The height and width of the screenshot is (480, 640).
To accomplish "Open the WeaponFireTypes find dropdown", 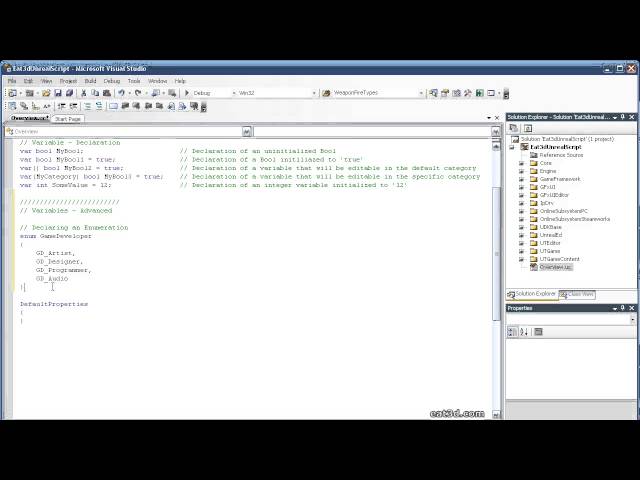I will click(x=421, y=93).
